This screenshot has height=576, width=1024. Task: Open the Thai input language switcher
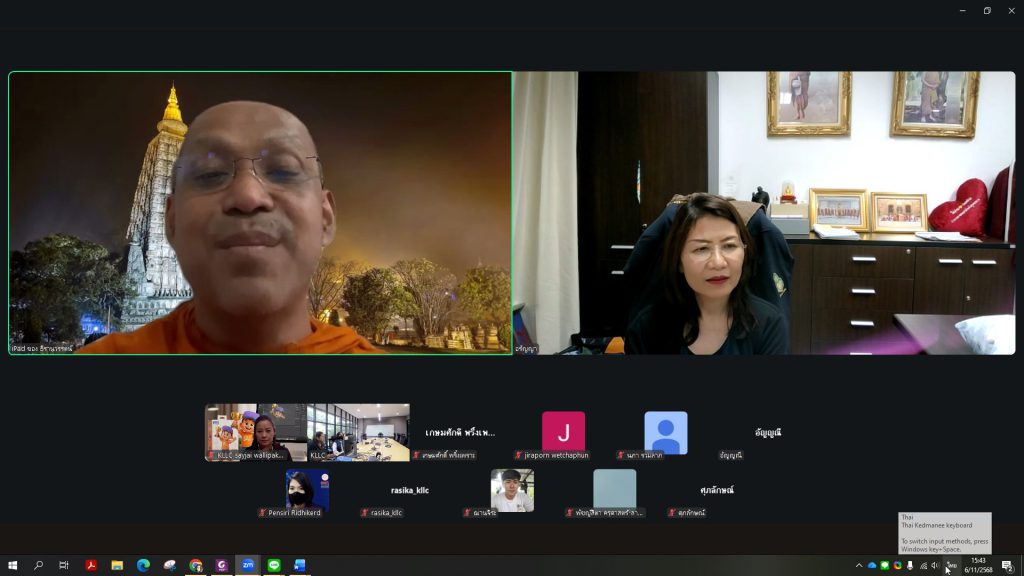click(951, 565)
